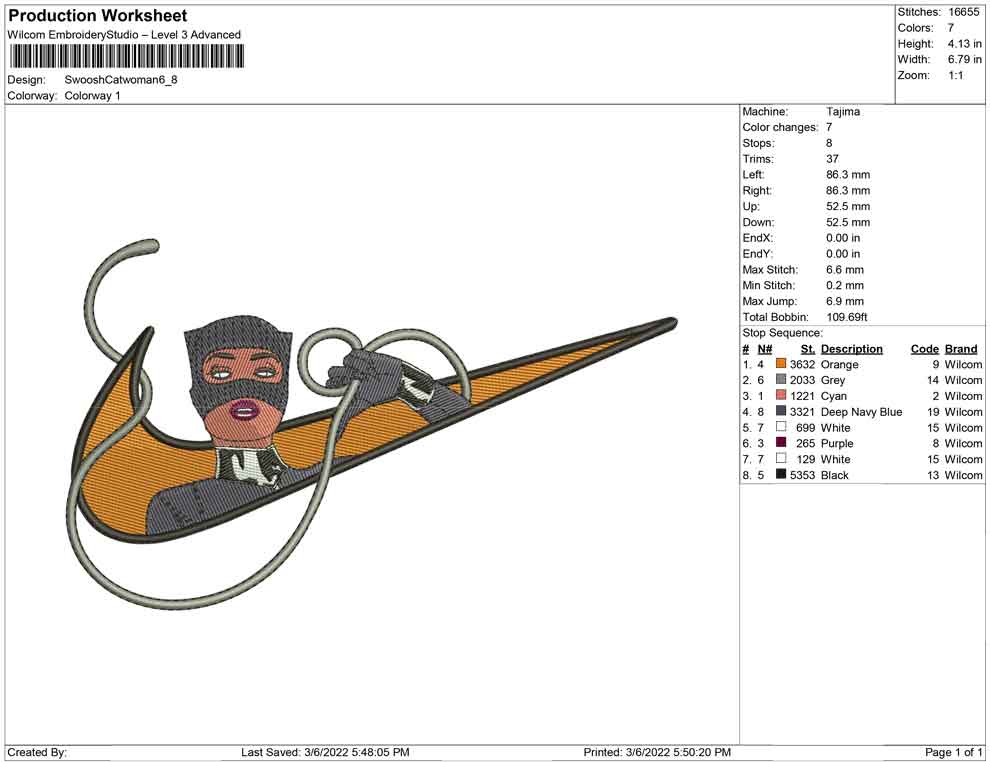Image resolution: width=990 pixels, height=762 pixels.
Task: Click the Max Jump value '6.9 mm'
Action: coord(845,301)
